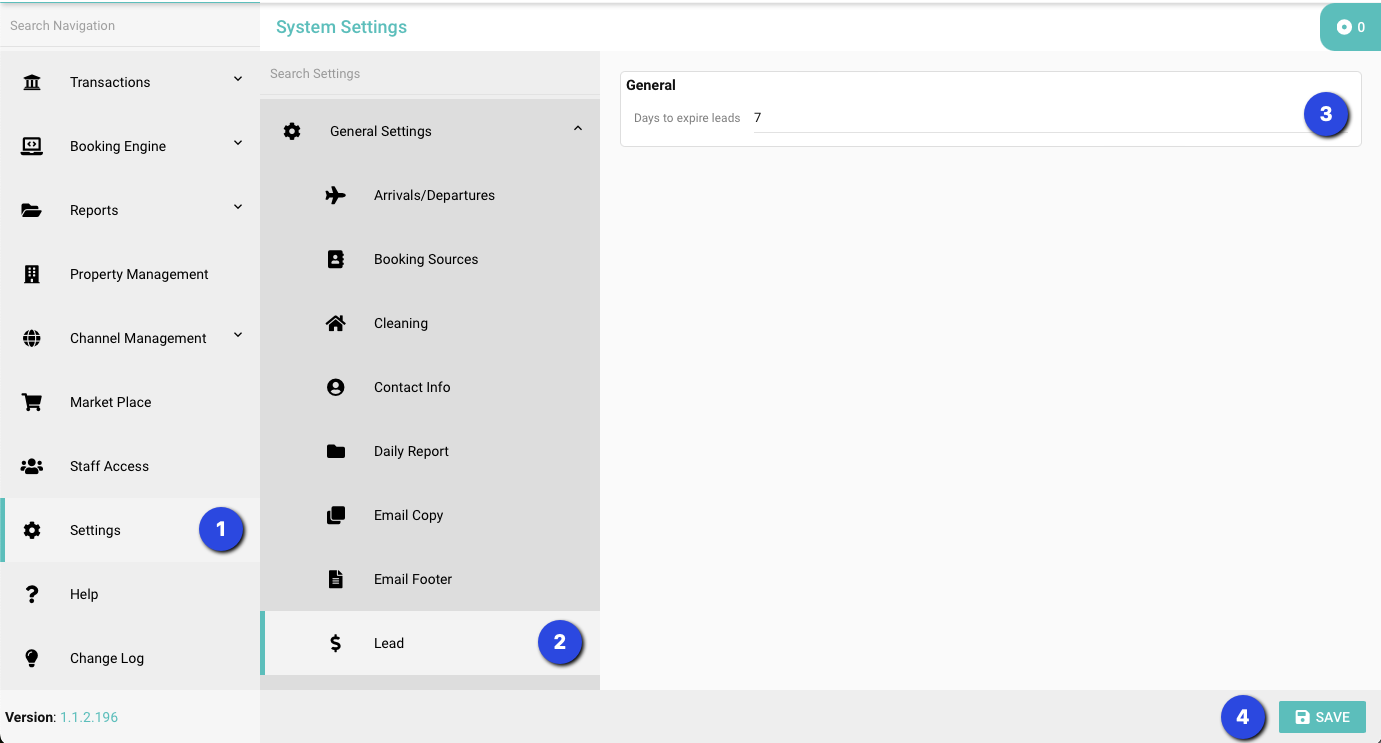Click the Reports folder icon
Image resolution: width=1381 pixels, height=743 pixels.
(x=32, y=210)
